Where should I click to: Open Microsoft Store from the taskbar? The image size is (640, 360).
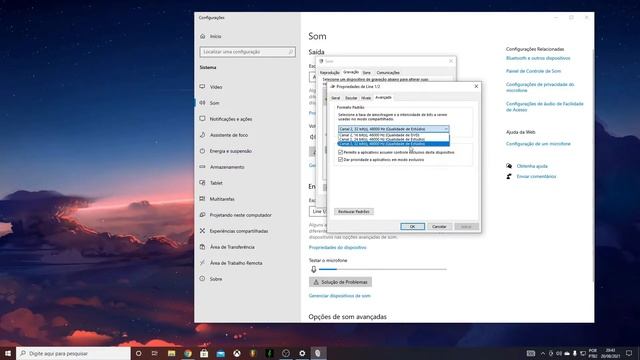click(x=204, y=353)
